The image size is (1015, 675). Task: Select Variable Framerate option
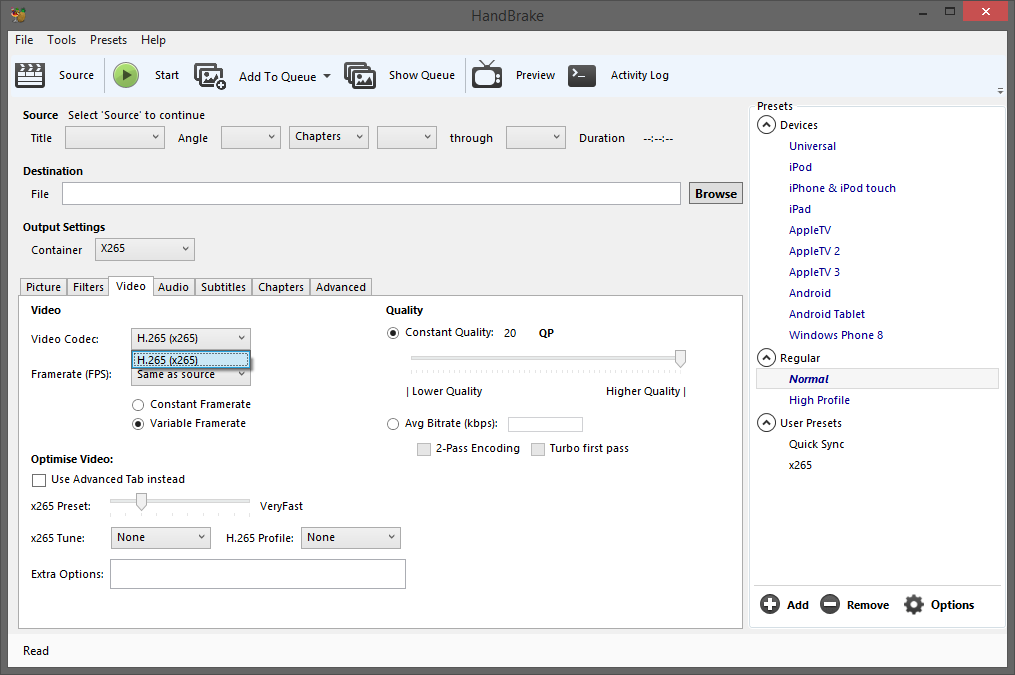138,424
